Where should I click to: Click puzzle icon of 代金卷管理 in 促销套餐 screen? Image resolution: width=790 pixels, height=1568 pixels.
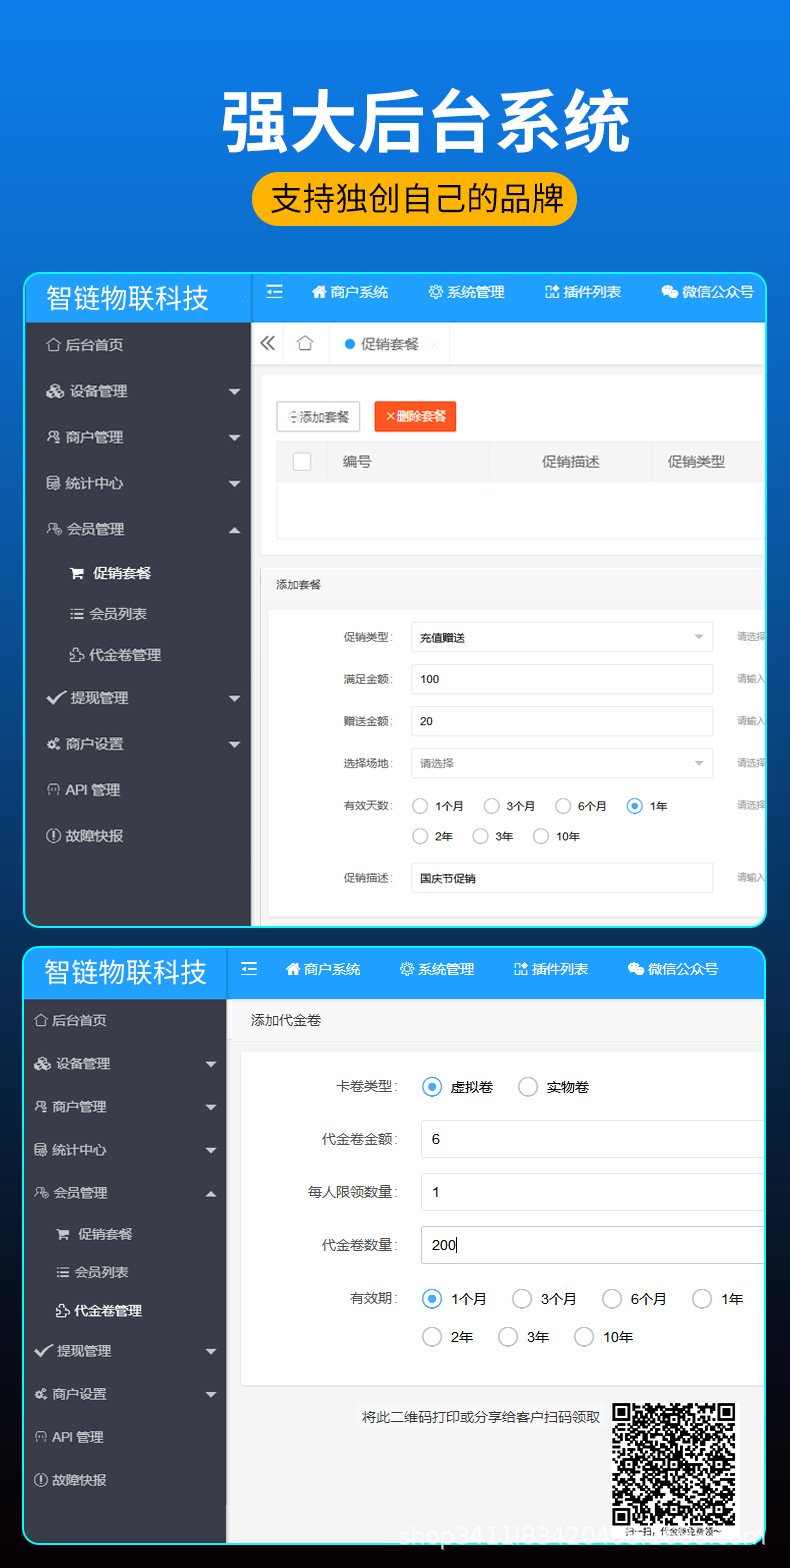tap(76, 655)
